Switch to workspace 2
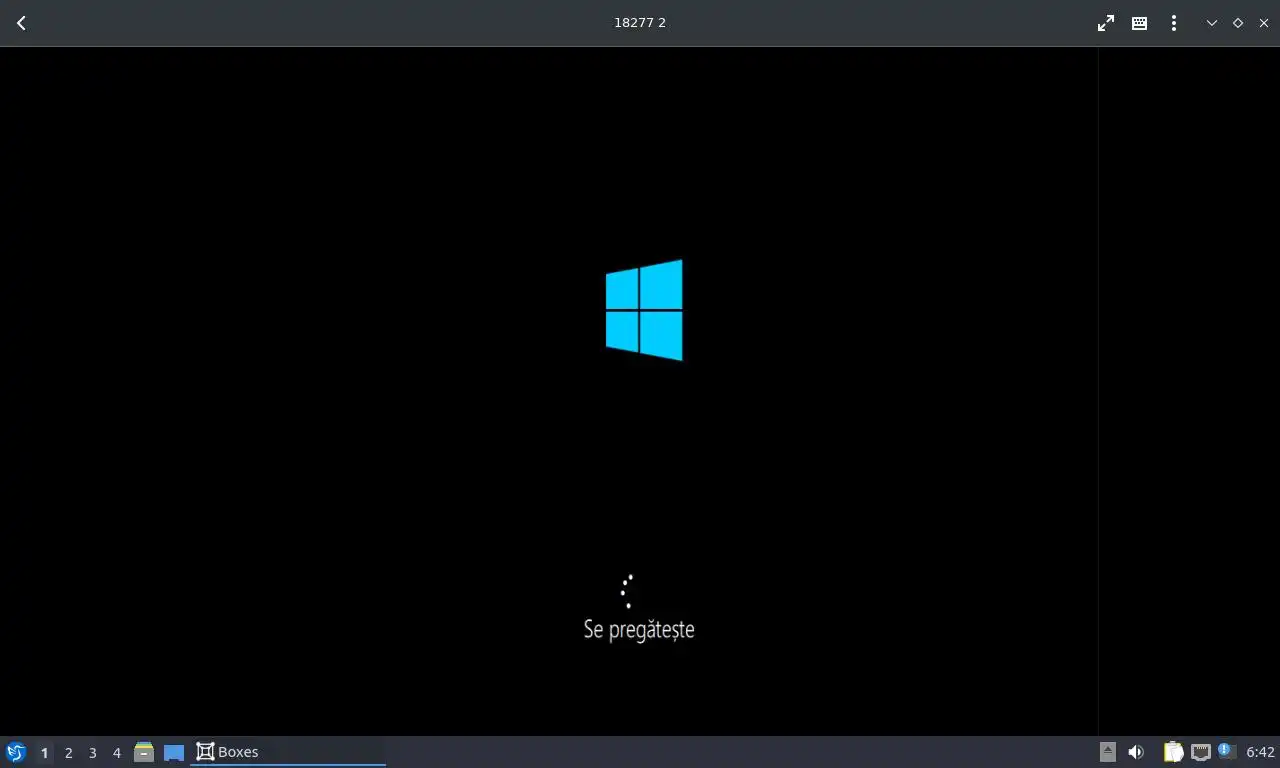Viewport: 1280px width, 768px height. 68,753
